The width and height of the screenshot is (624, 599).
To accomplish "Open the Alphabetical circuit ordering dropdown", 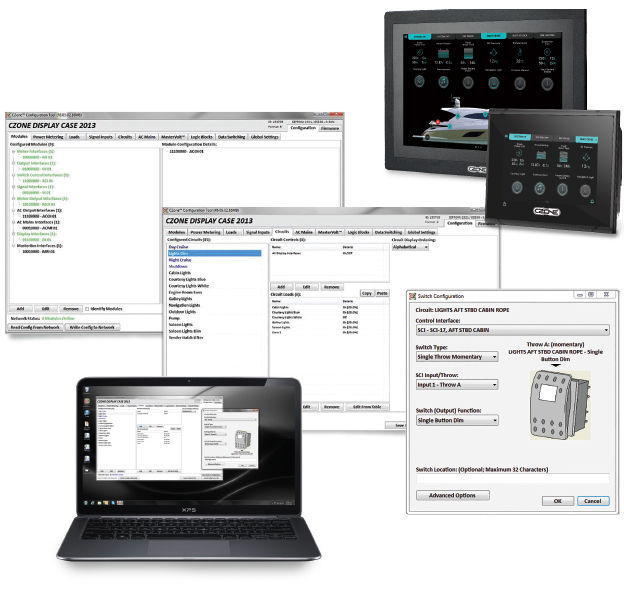I will (x=410, y=247).
